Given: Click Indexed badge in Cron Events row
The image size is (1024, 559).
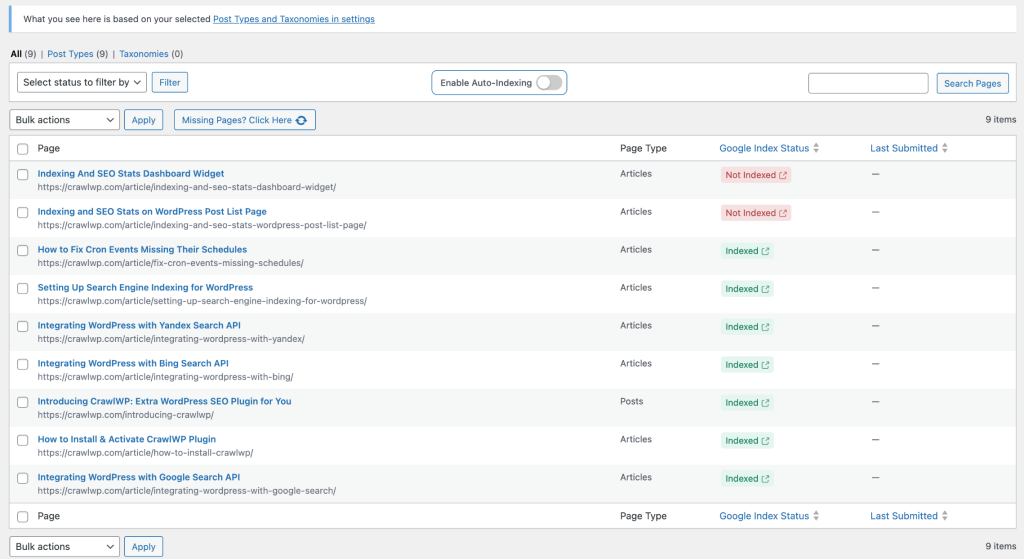Looking at the screenshot, I should 747,251.
